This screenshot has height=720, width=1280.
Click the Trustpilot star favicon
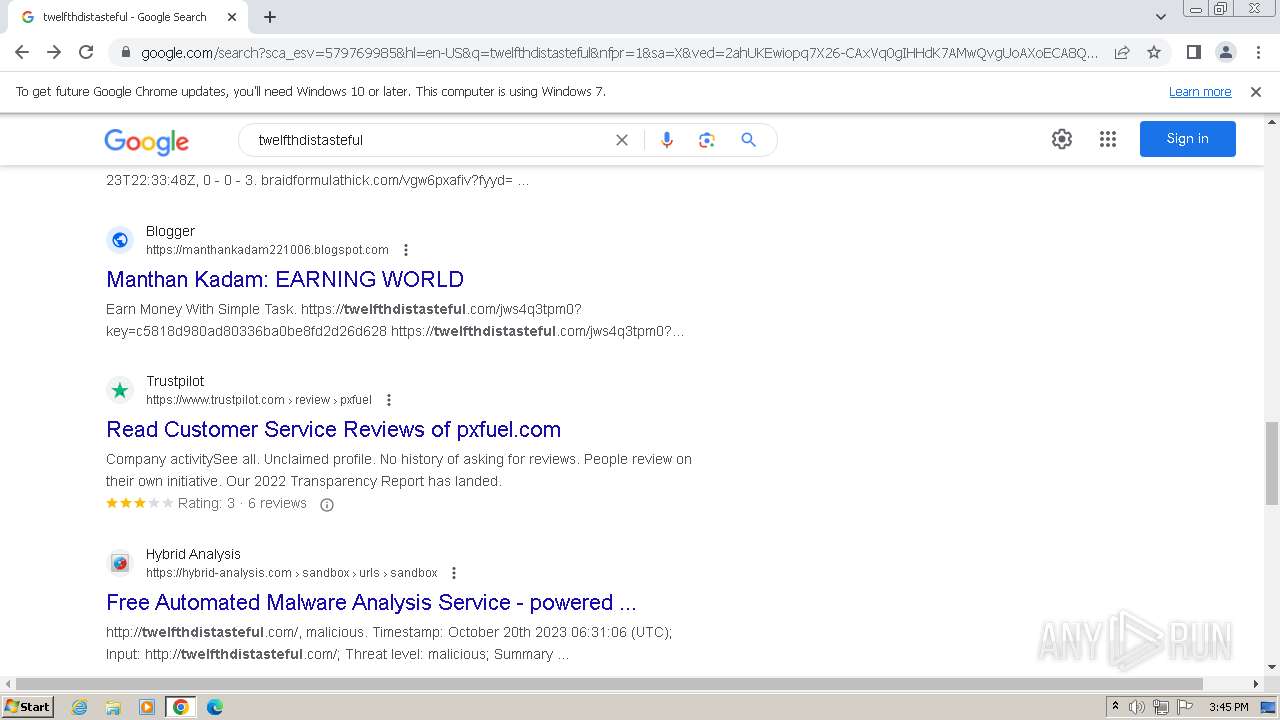[120, 390]
